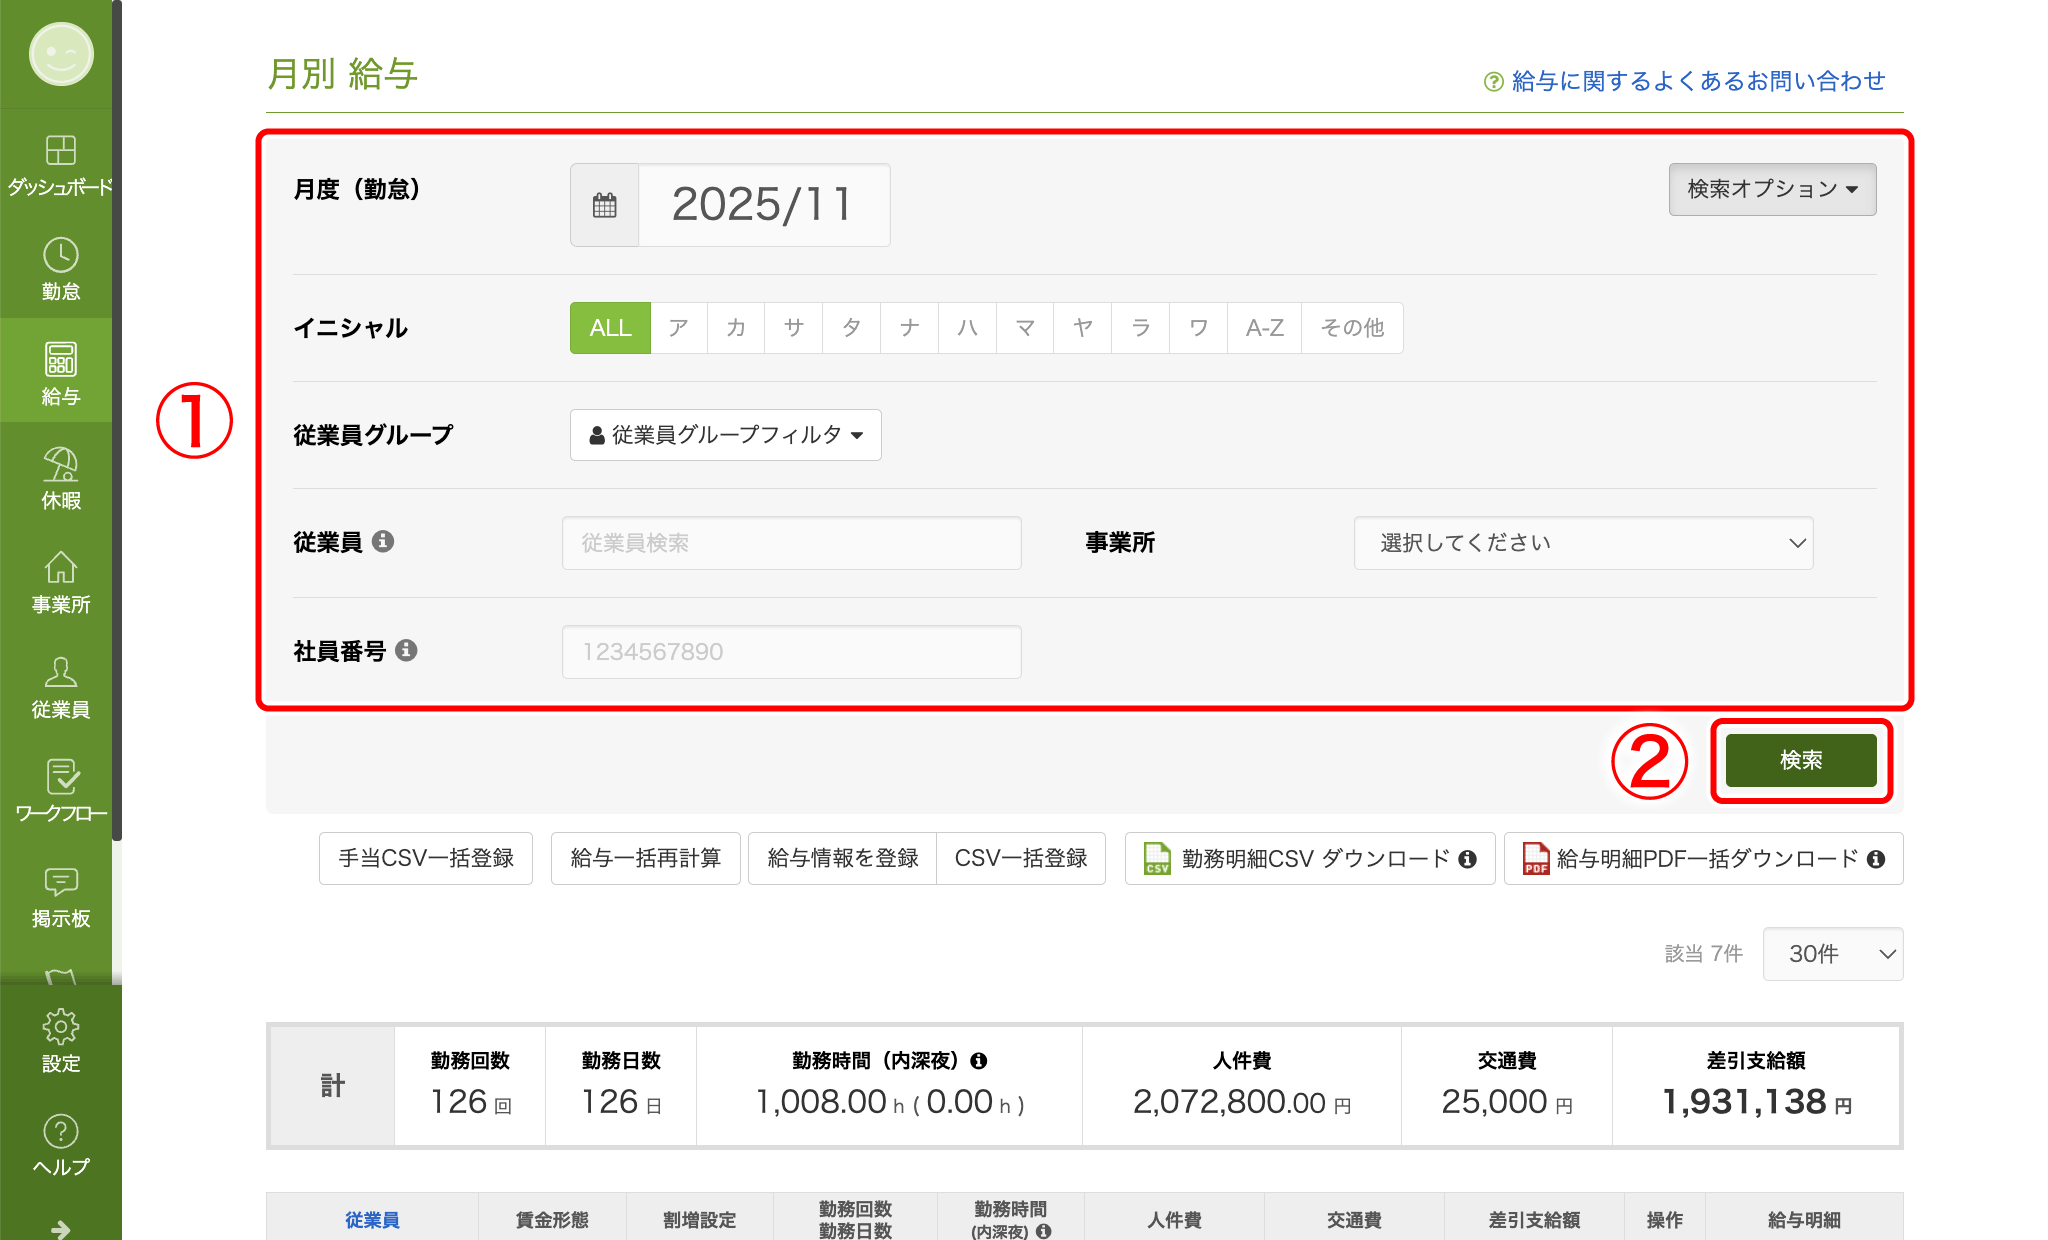Open the 休暇 (vacation) section
Screen dimensions: 2048x1240
point(60,478)
